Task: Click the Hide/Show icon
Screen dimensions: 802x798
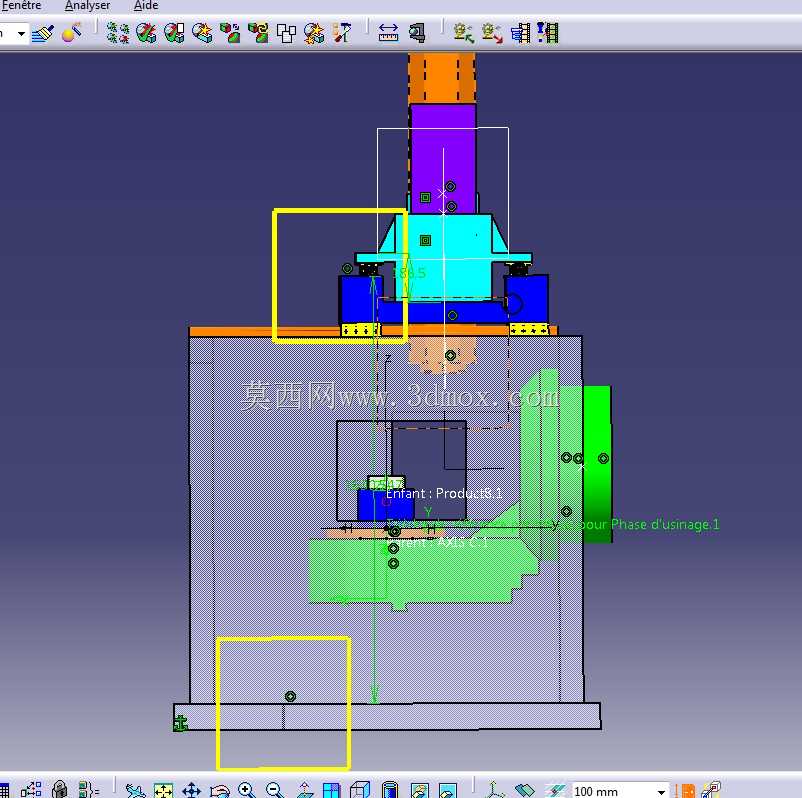Action: (x=419, y=790)
